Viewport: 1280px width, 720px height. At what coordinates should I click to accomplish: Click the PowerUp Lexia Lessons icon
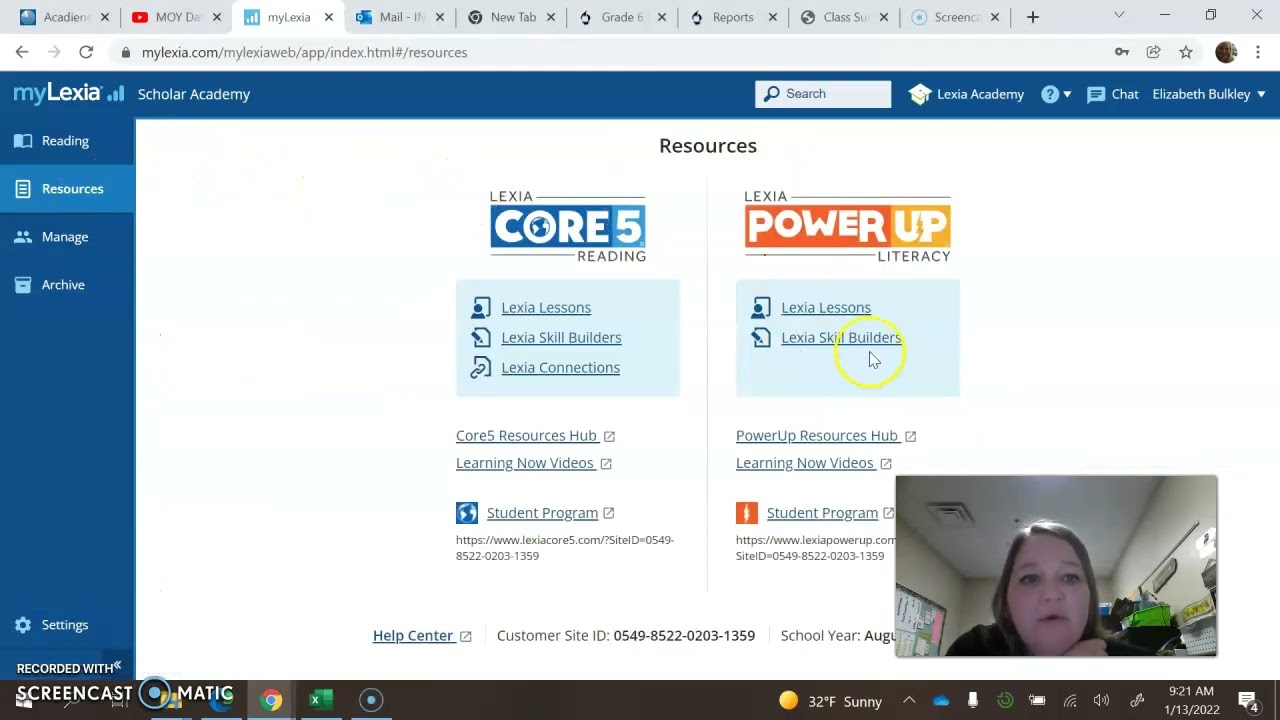coord(761,308)
